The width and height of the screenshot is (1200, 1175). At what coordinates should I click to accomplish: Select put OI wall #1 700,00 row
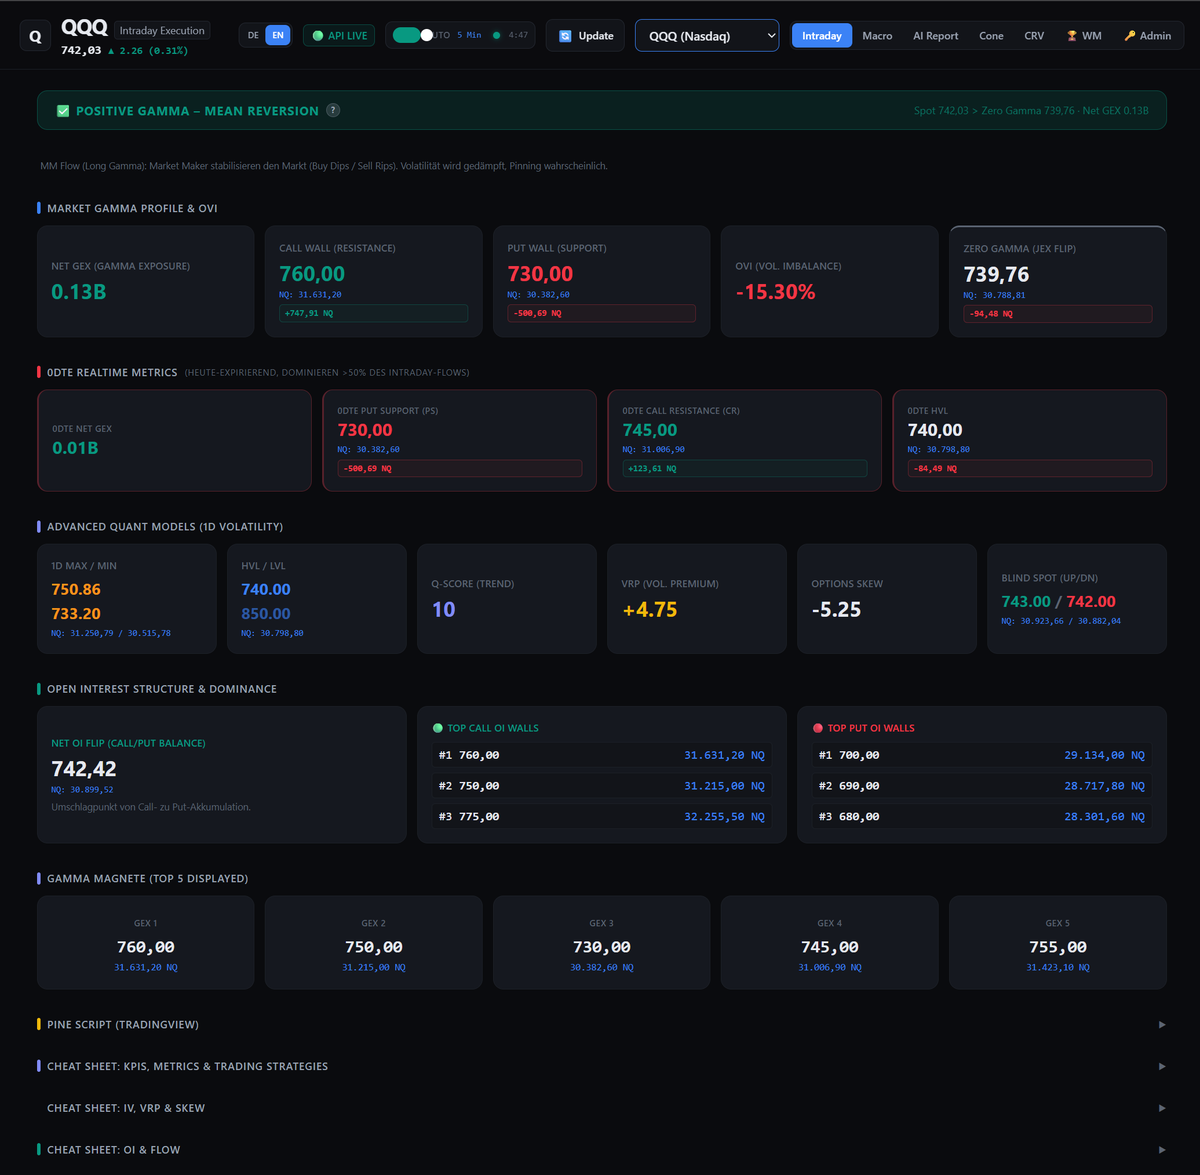point(982,755)
